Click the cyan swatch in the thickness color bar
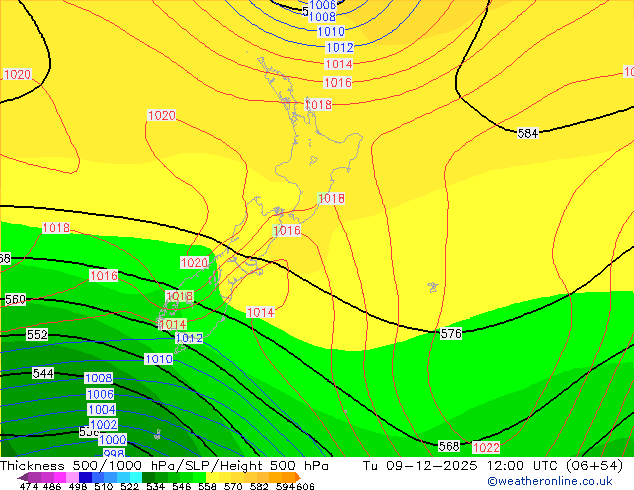The image size is (634, 490). [x=136, y=477]
